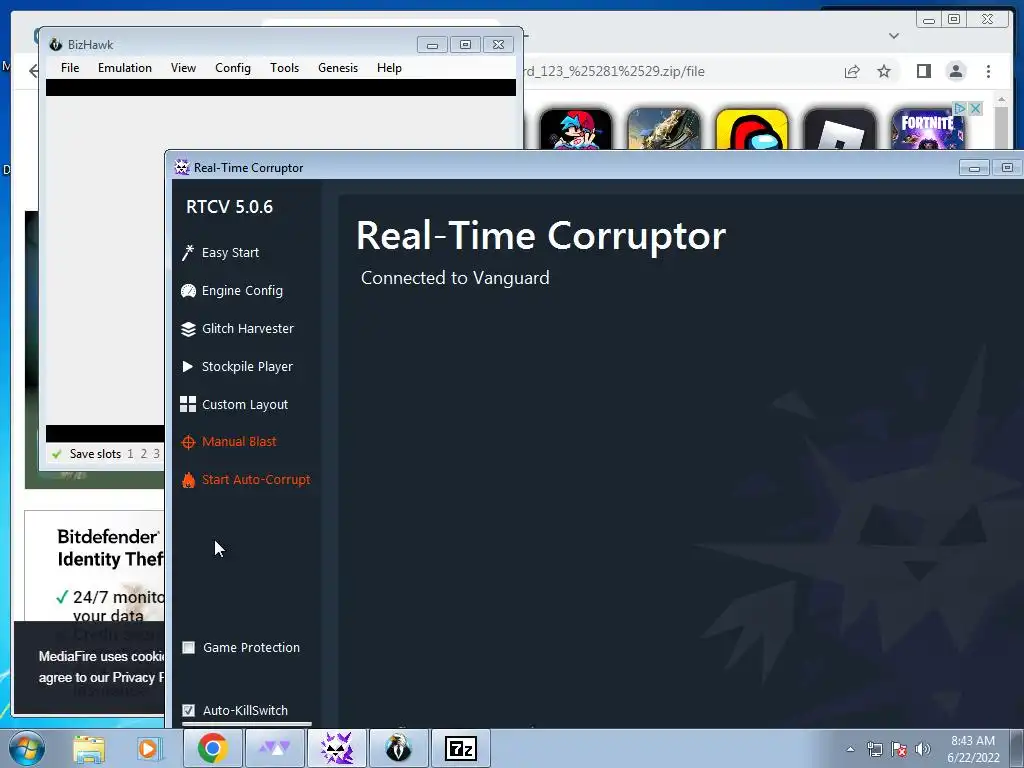Open Chrome profile avatar
Screen dimensions: 1024x768
[x=956, y=71]
